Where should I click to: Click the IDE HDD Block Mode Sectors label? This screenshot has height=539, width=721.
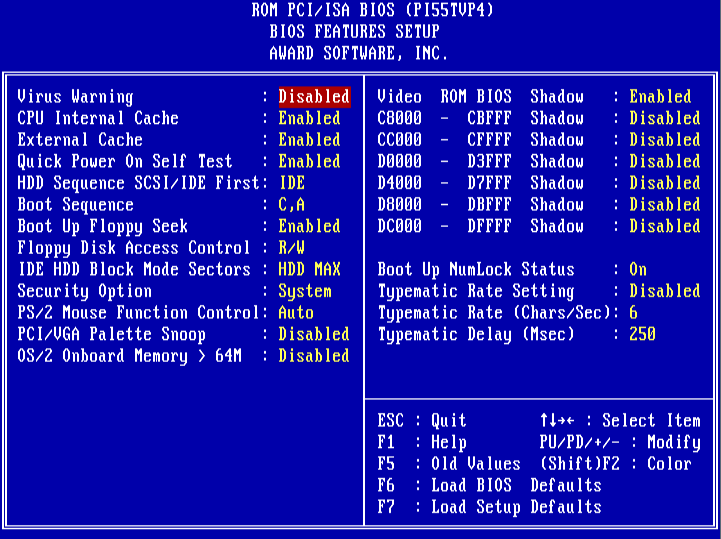[x=134, y=270]
